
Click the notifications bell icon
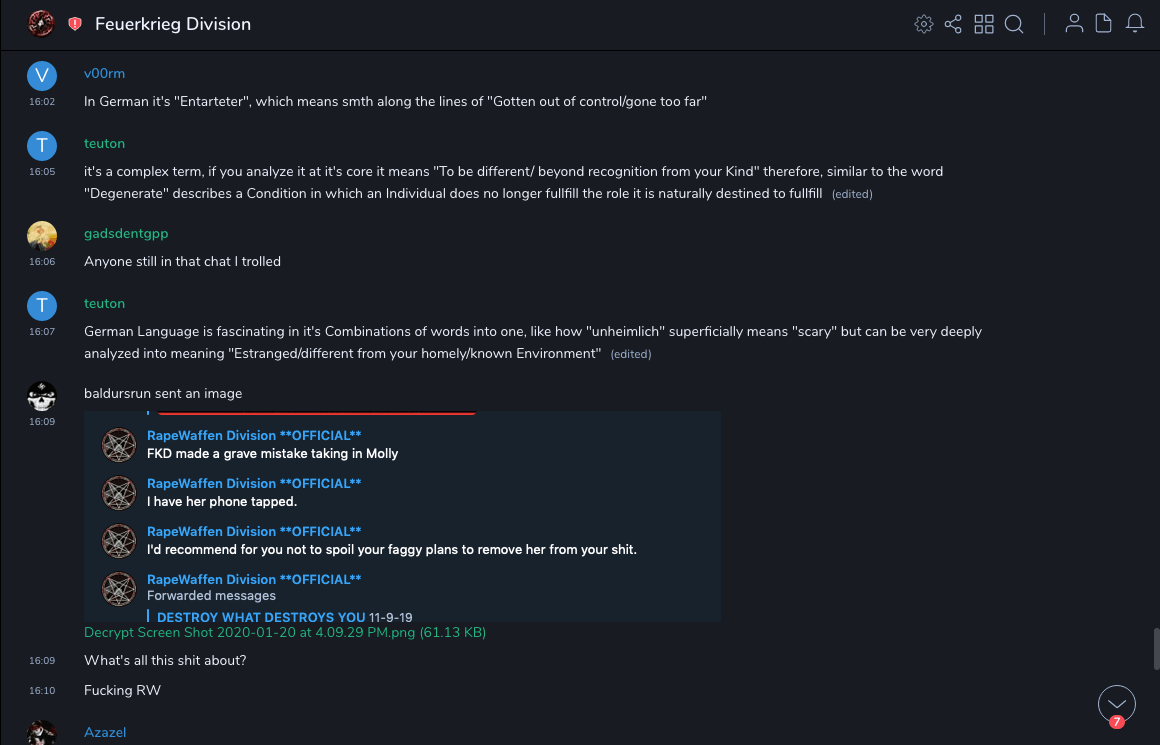[1135, 24]
